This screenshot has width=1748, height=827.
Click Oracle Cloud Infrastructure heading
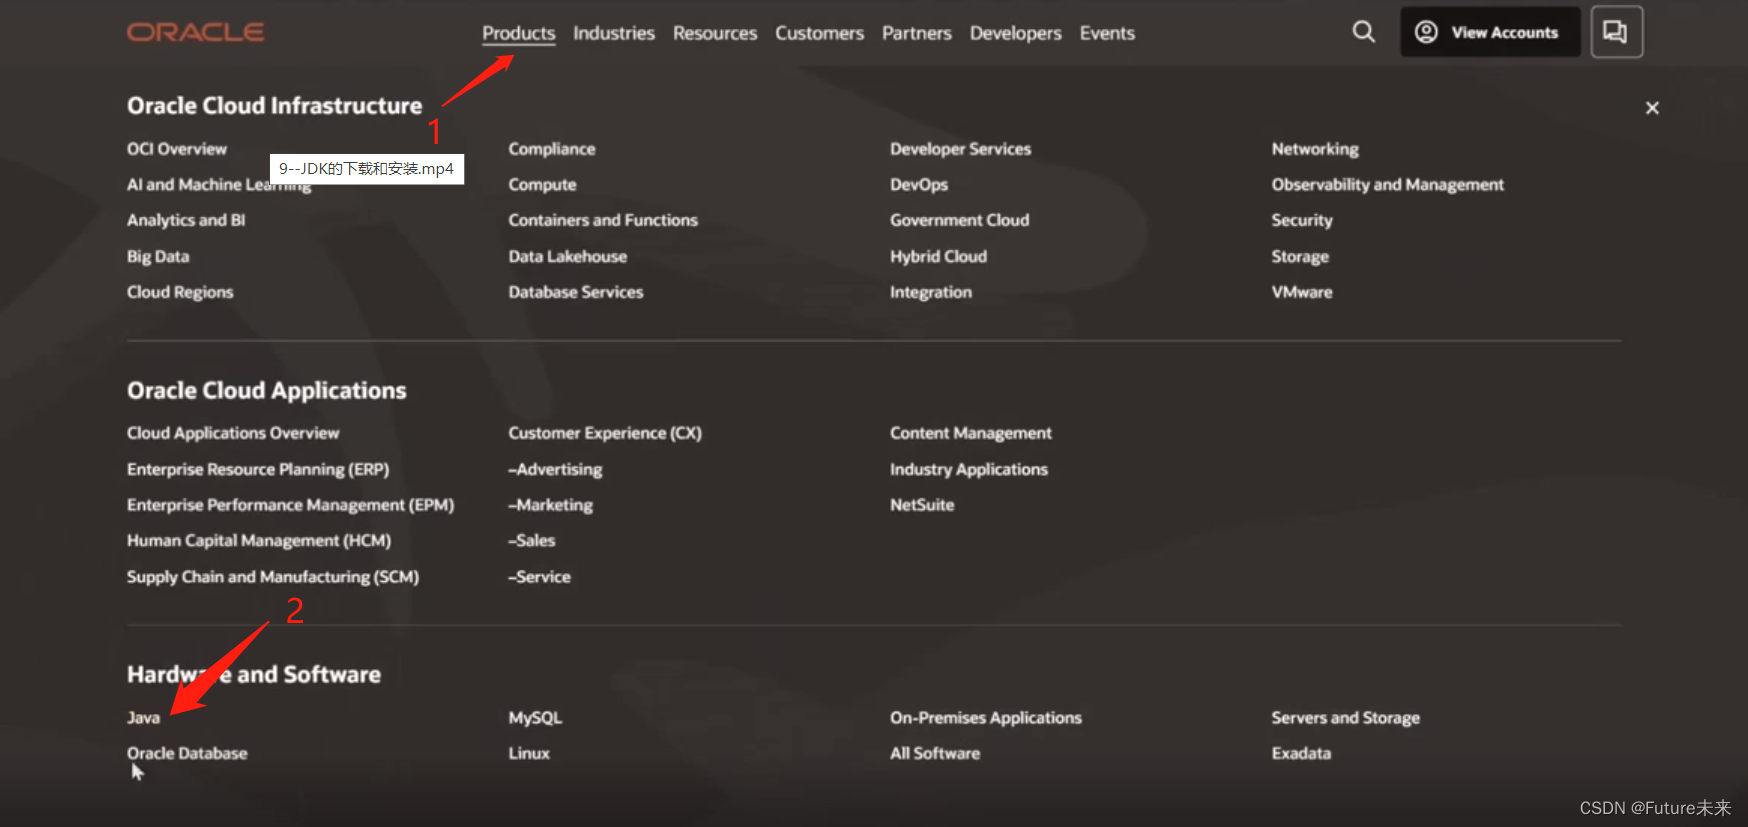click(275, 106)
